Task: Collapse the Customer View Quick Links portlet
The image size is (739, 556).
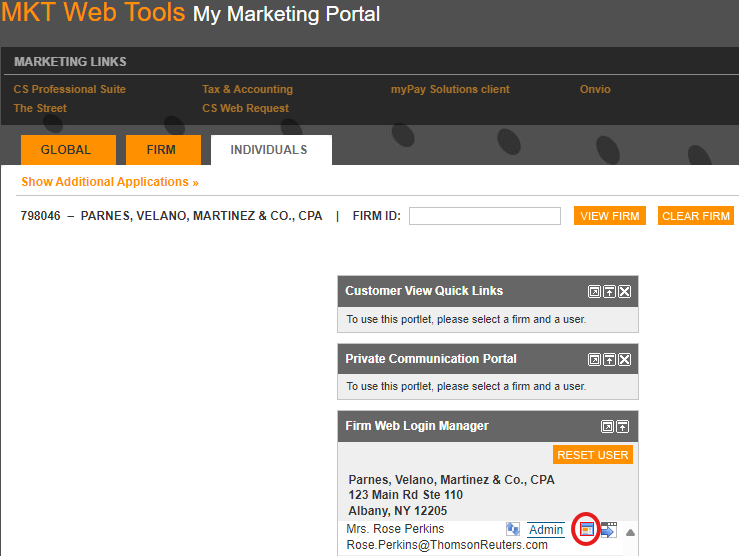Action: point(609,291)
